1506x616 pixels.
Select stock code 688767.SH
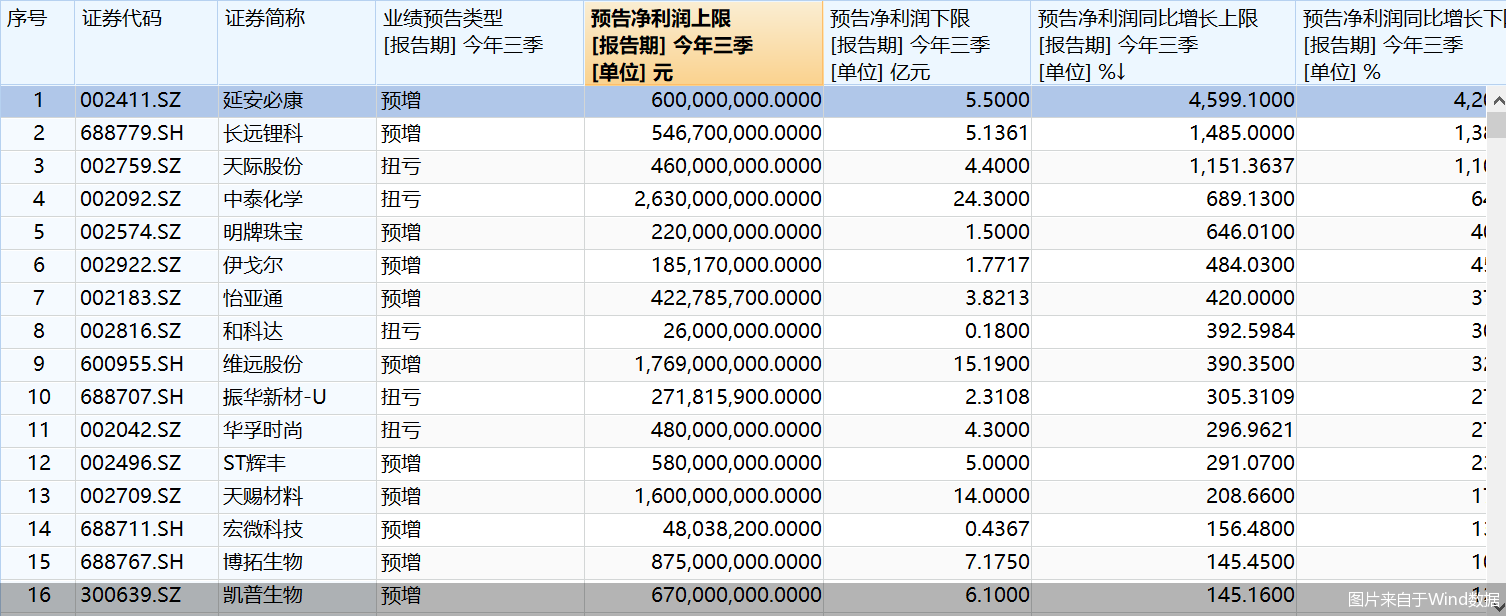(132, 562)
